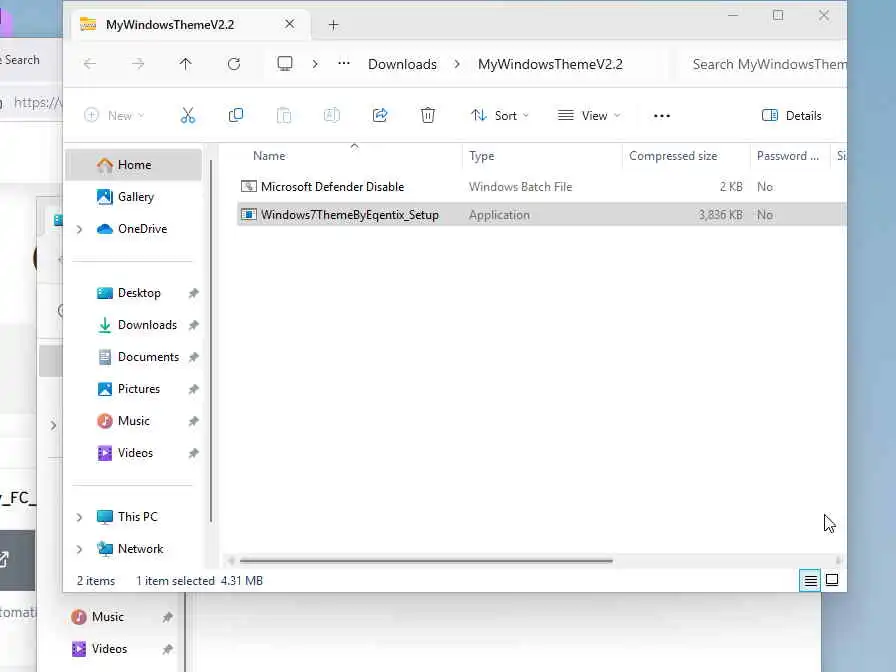This screenshot has width=896, height=672.
Task: Open Videos quick access folder
Action: click(135, 453)
